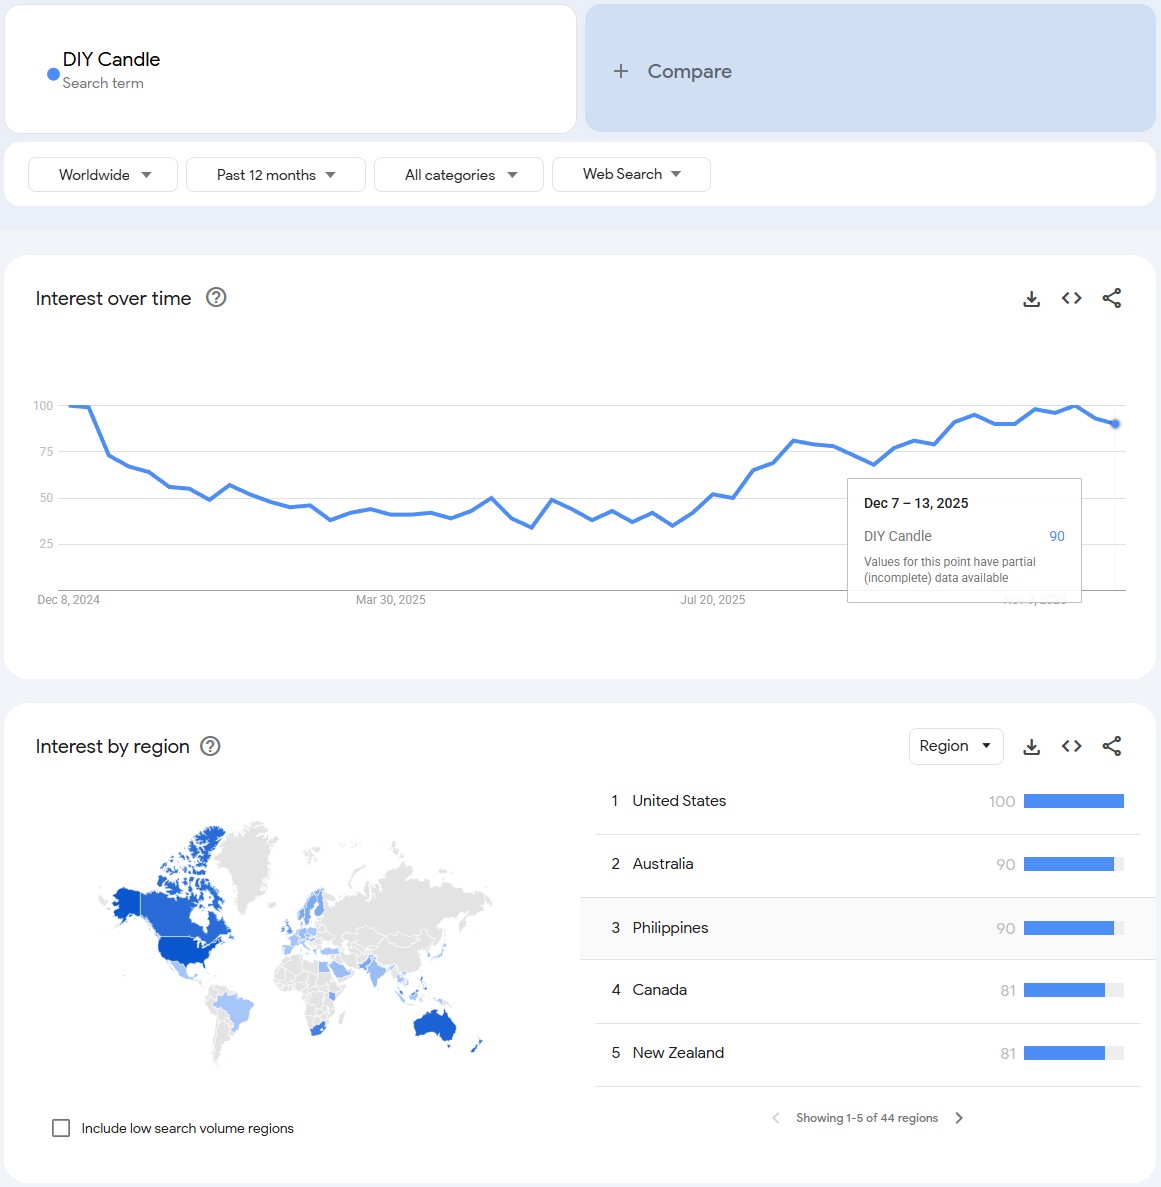This screenshot has height=1187, width=1161.
Task: Select United States in region list
Action: point(679,801)
